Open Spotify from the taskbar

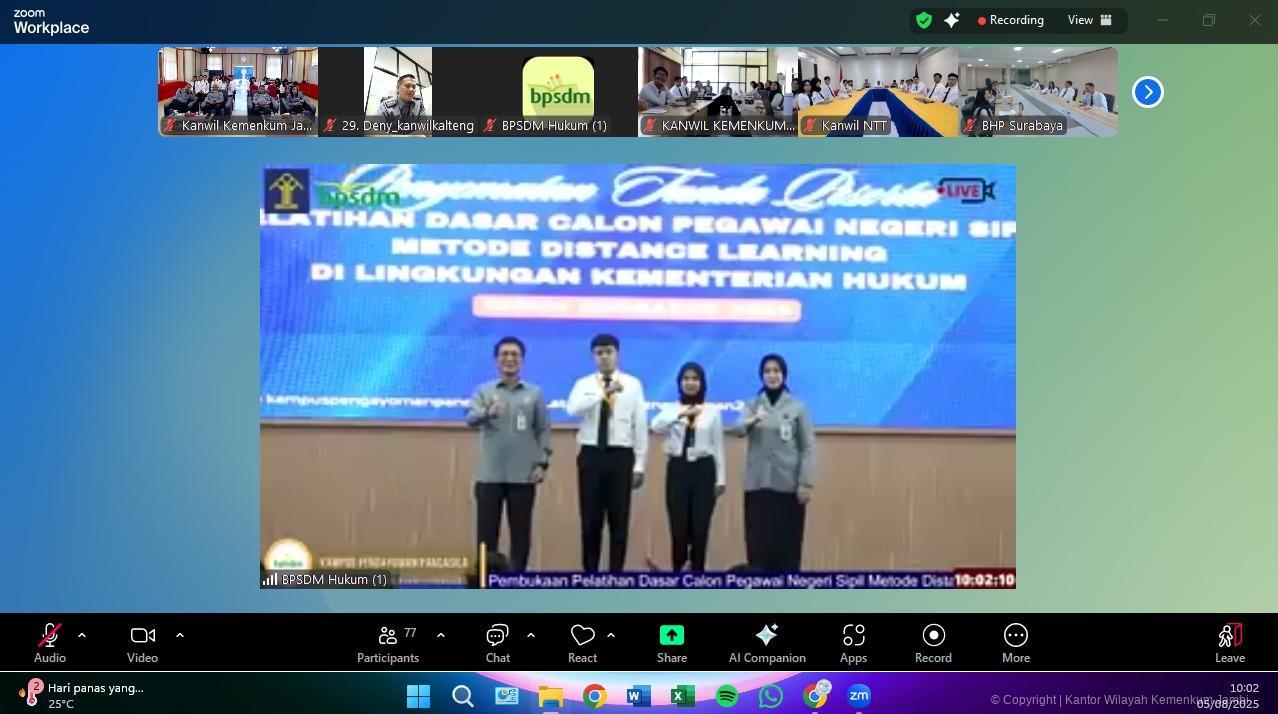click(728, 696)
